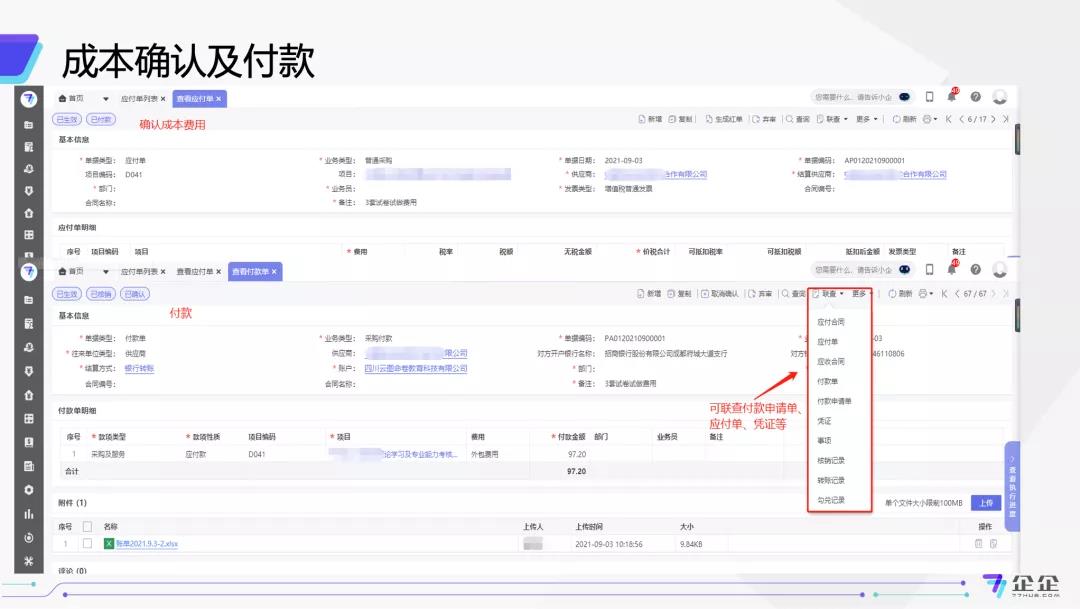This screenshot has width=1080, height=609.
Task: Open the bar chart icon in left sidebar
Action: coord(29,514)
